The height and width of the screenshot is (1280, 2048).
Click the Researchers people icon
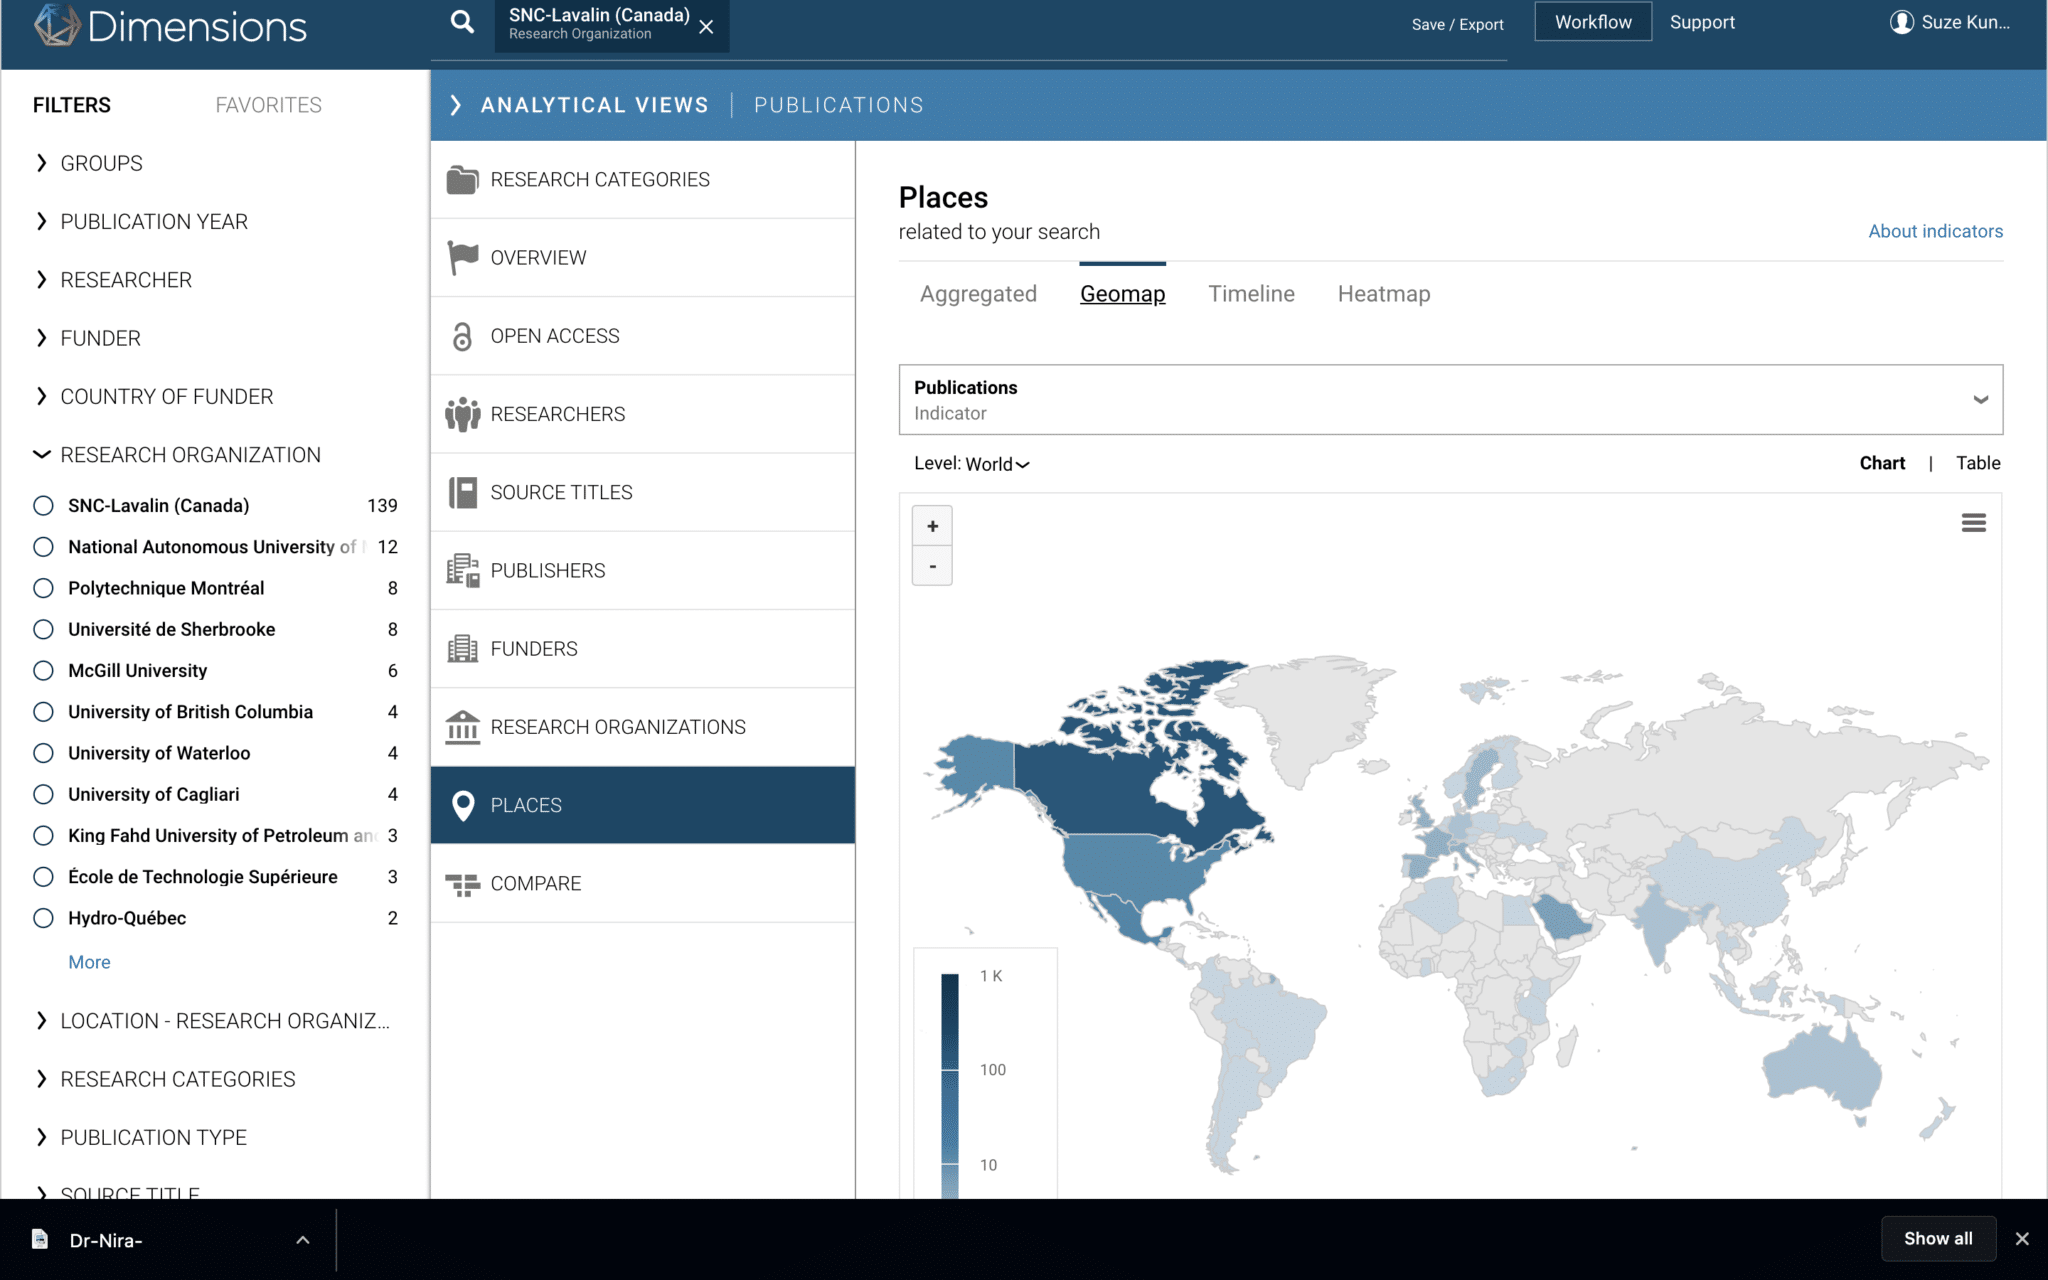click(462, 414)
